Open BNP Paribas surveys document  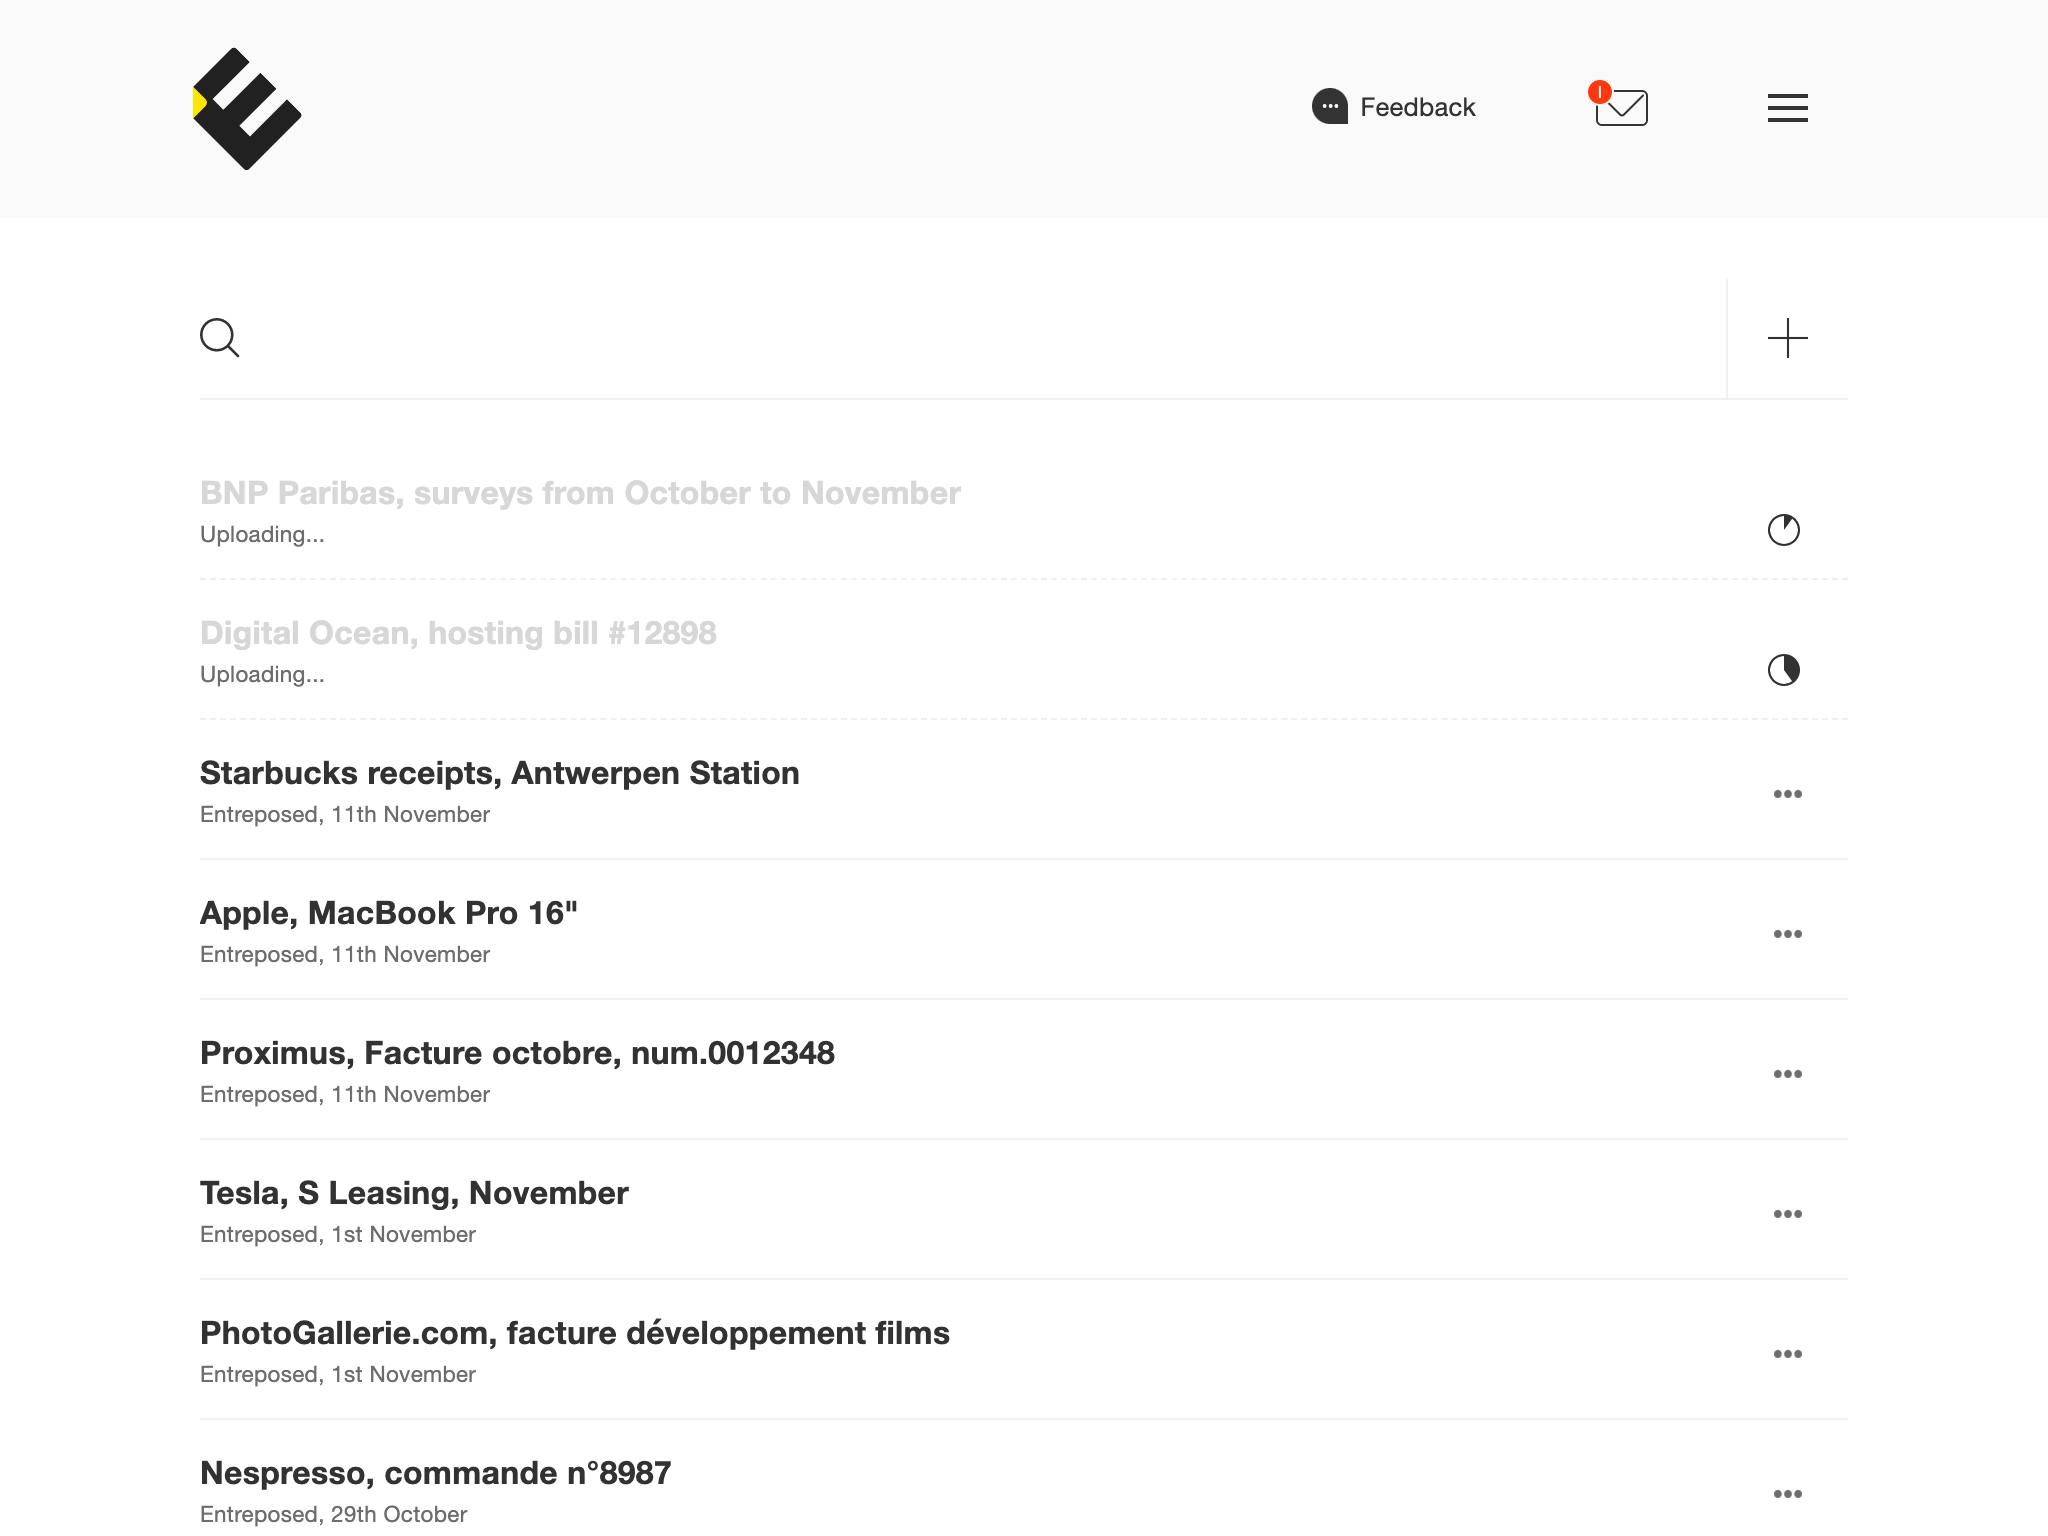coord(580,493)
